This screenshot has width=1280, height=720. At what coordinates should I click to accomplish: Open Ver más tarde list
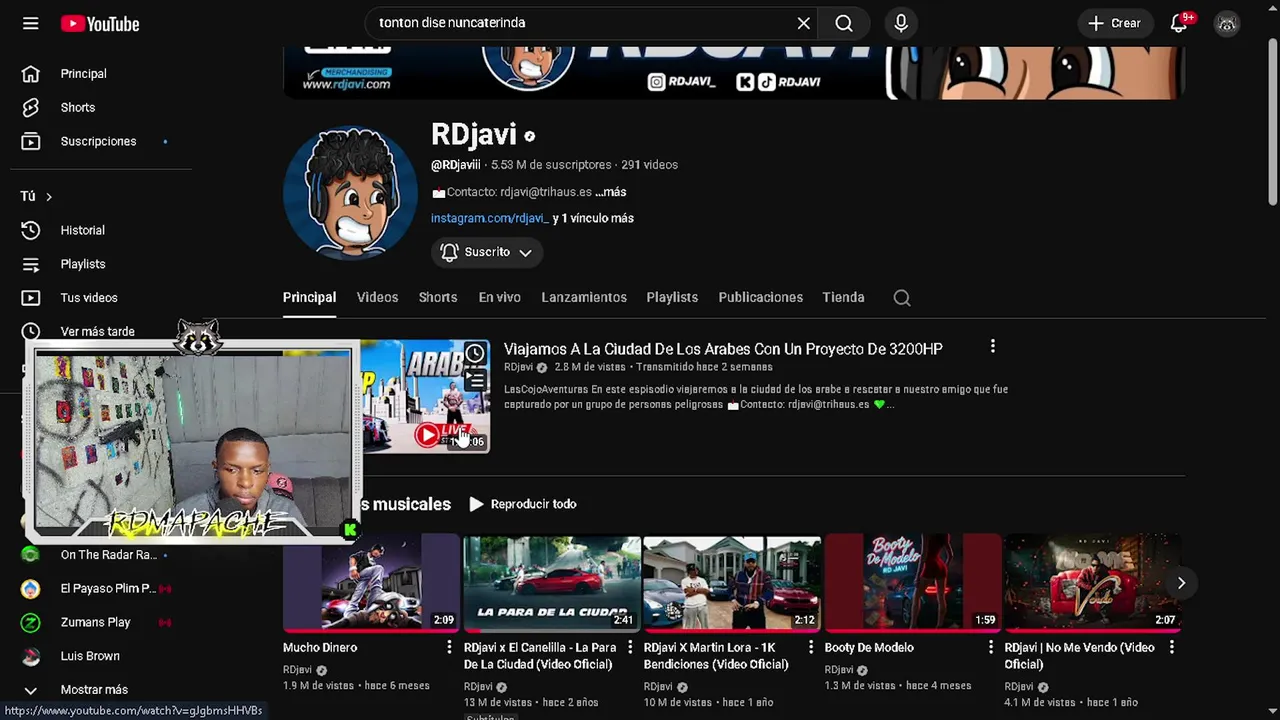(x=97, y=331)
